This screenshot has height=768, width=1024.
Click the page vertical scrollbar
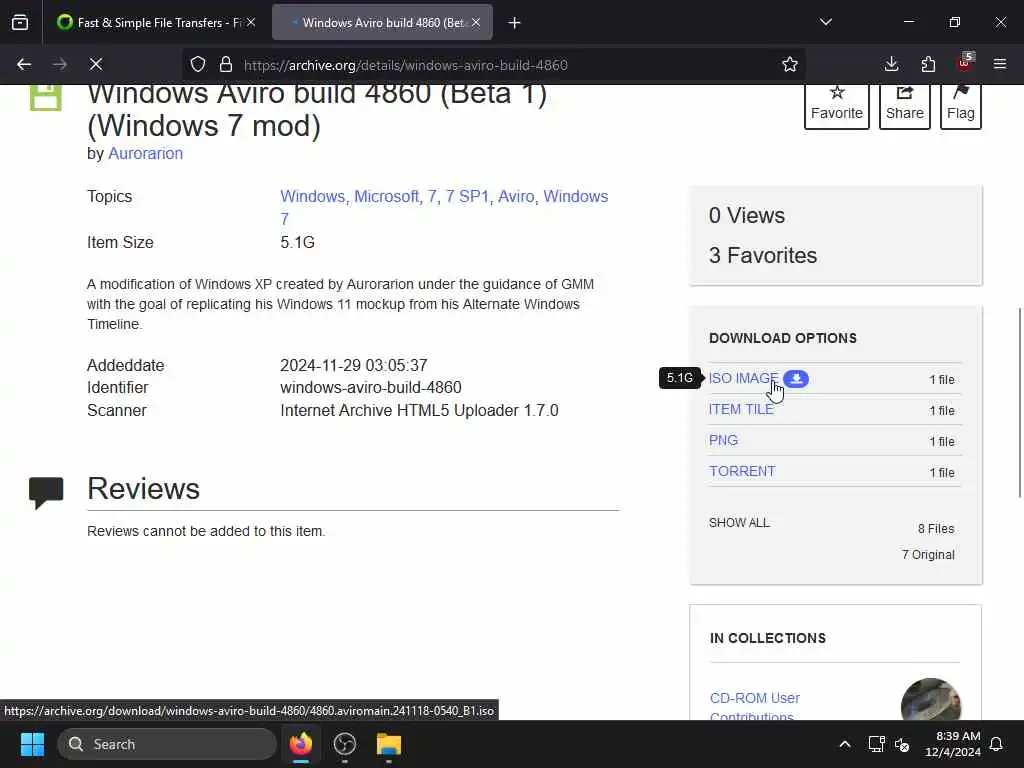coord(1019,402)
